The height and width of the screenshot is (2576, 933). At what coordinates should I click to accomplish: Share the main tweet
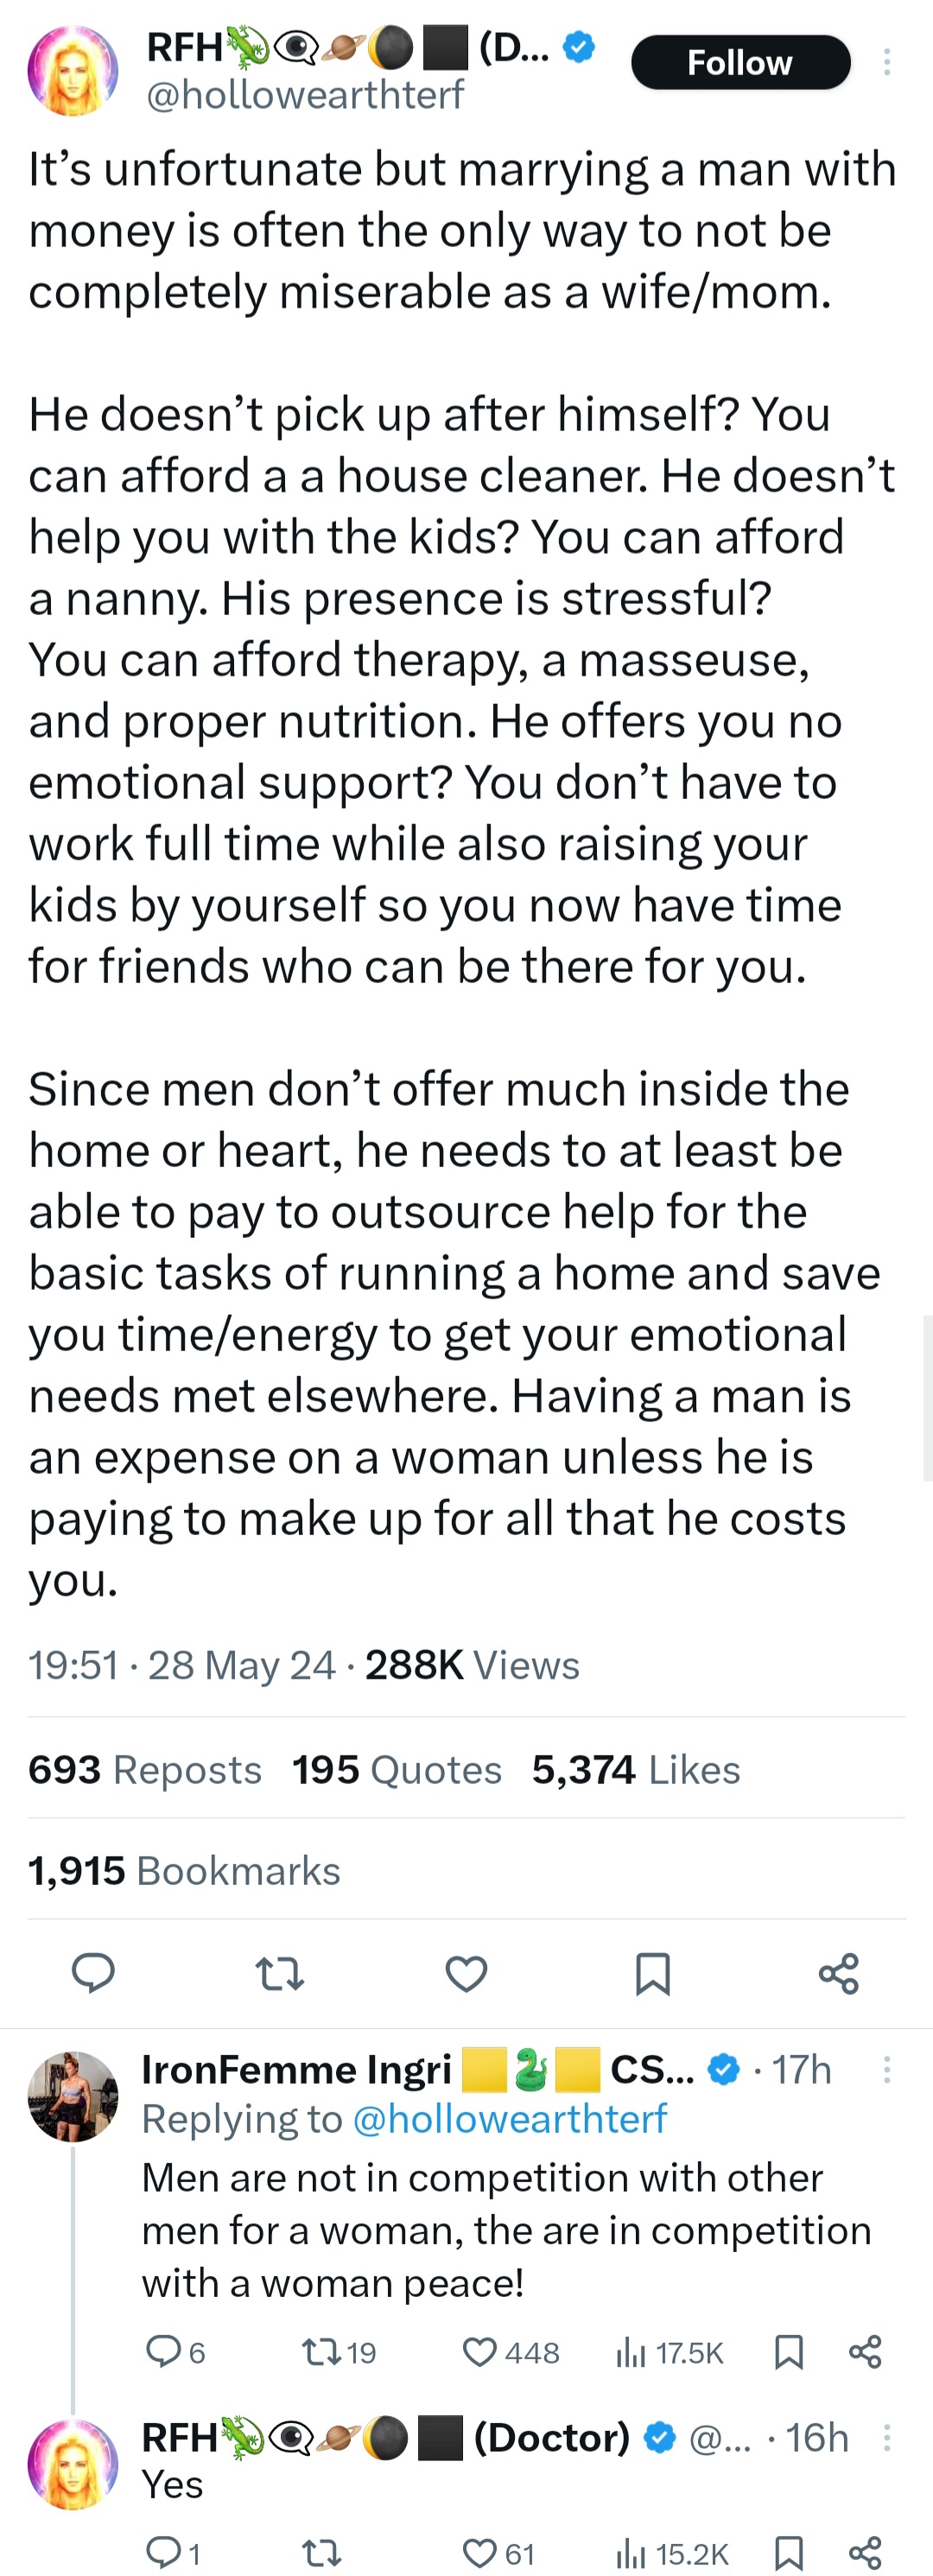[x=838, y=1973]
